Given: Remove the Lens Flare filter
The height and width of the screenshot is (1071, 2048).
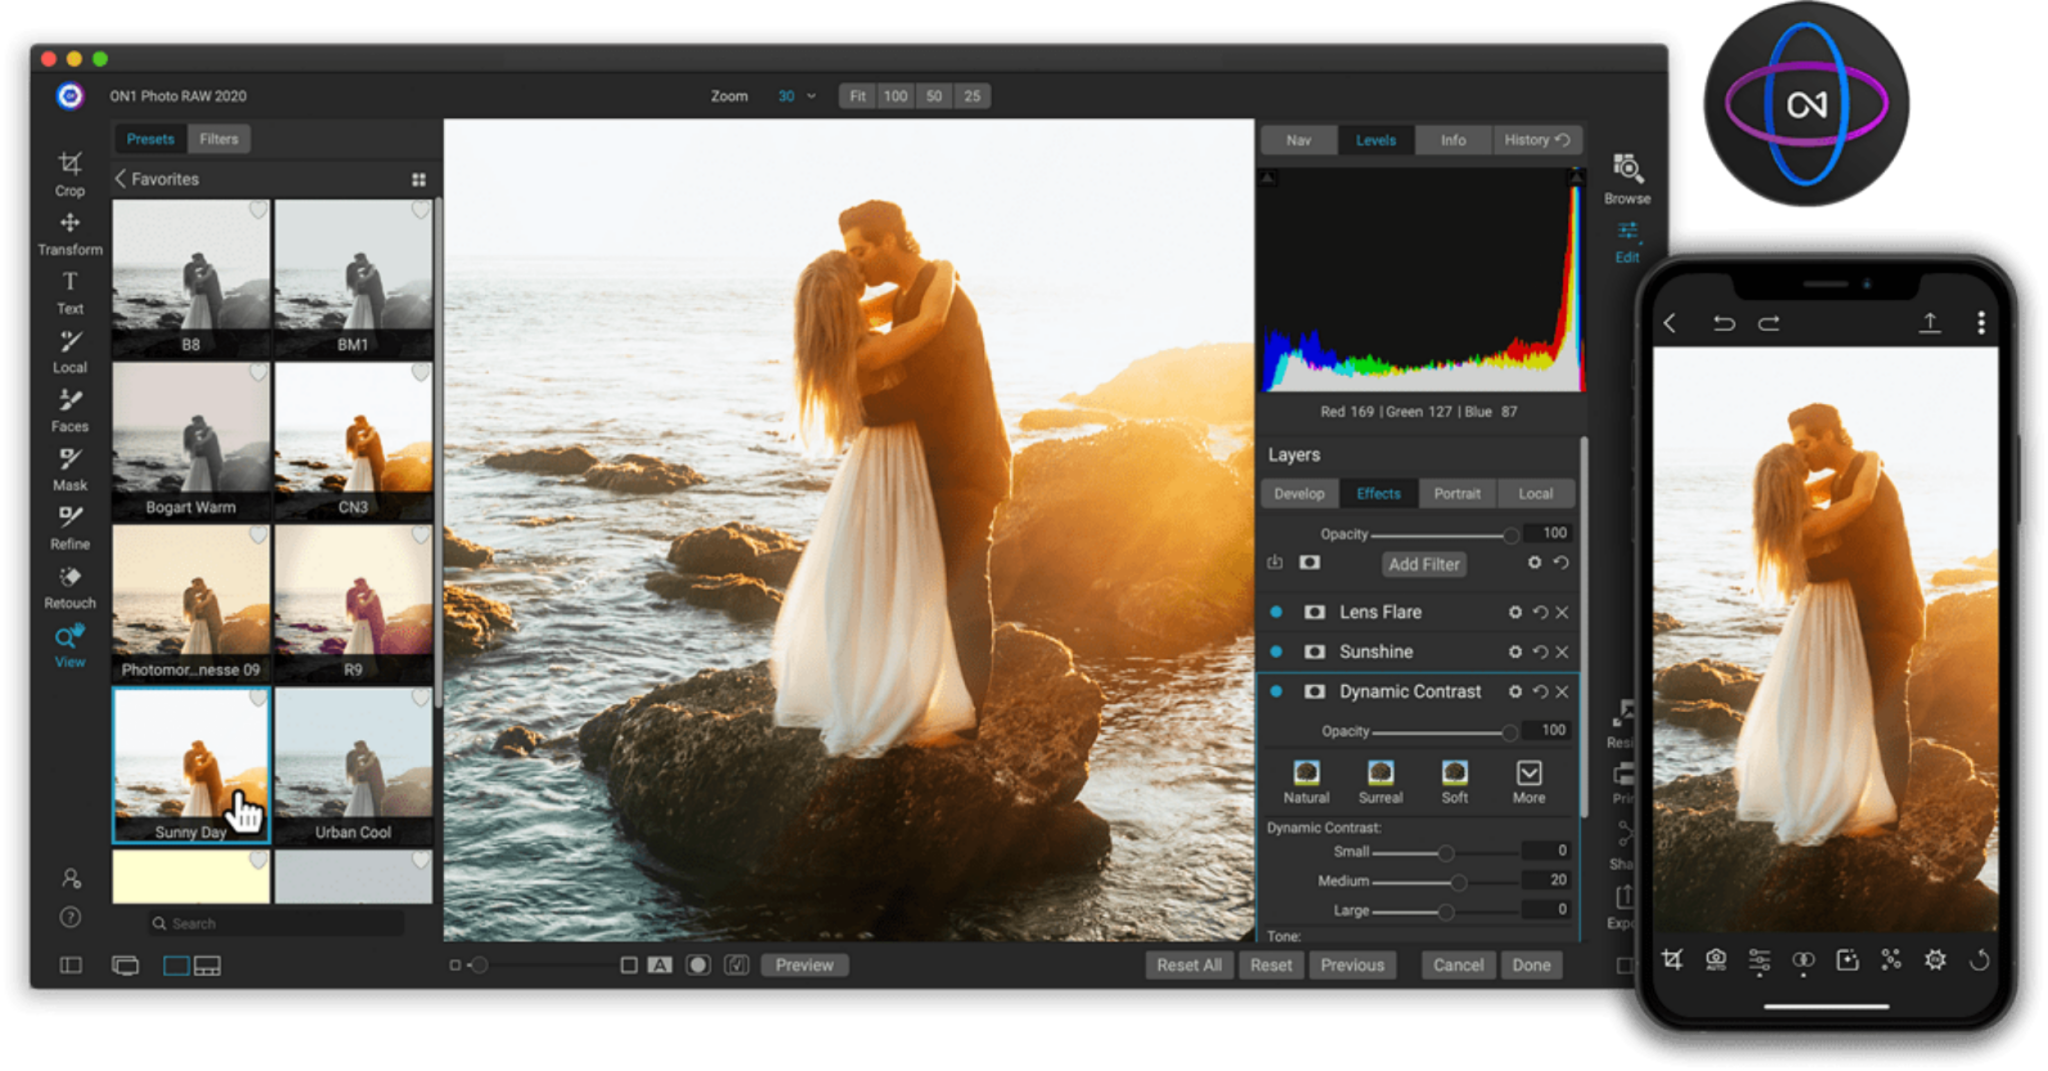Looking at the screenshot, I should pos(1562,612).
